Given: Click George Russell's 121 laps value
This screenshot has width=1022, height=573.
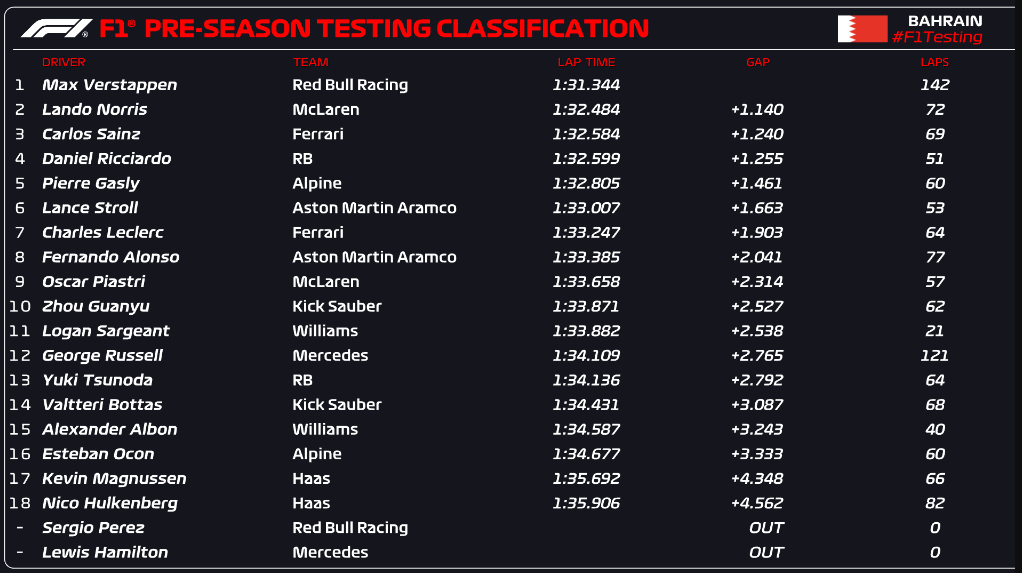Looking at the screenshot, I should [x=934, y=355].
